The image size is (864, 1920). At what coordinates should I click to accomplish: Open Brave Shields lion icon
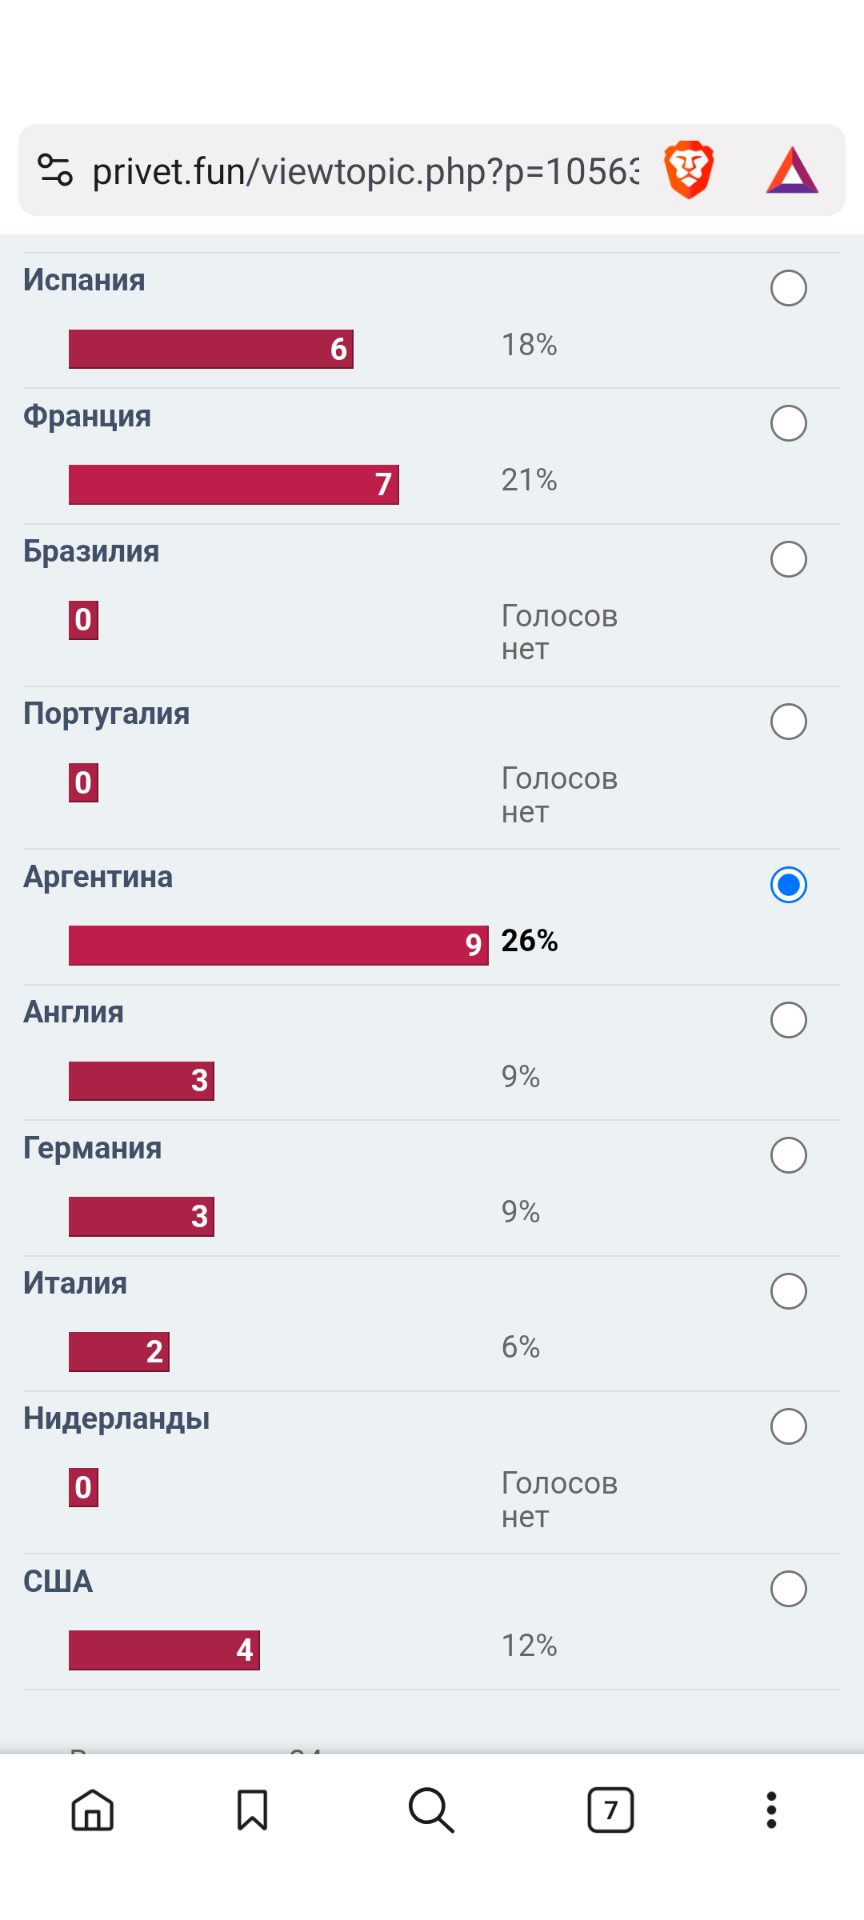click(x=689, y=170)
